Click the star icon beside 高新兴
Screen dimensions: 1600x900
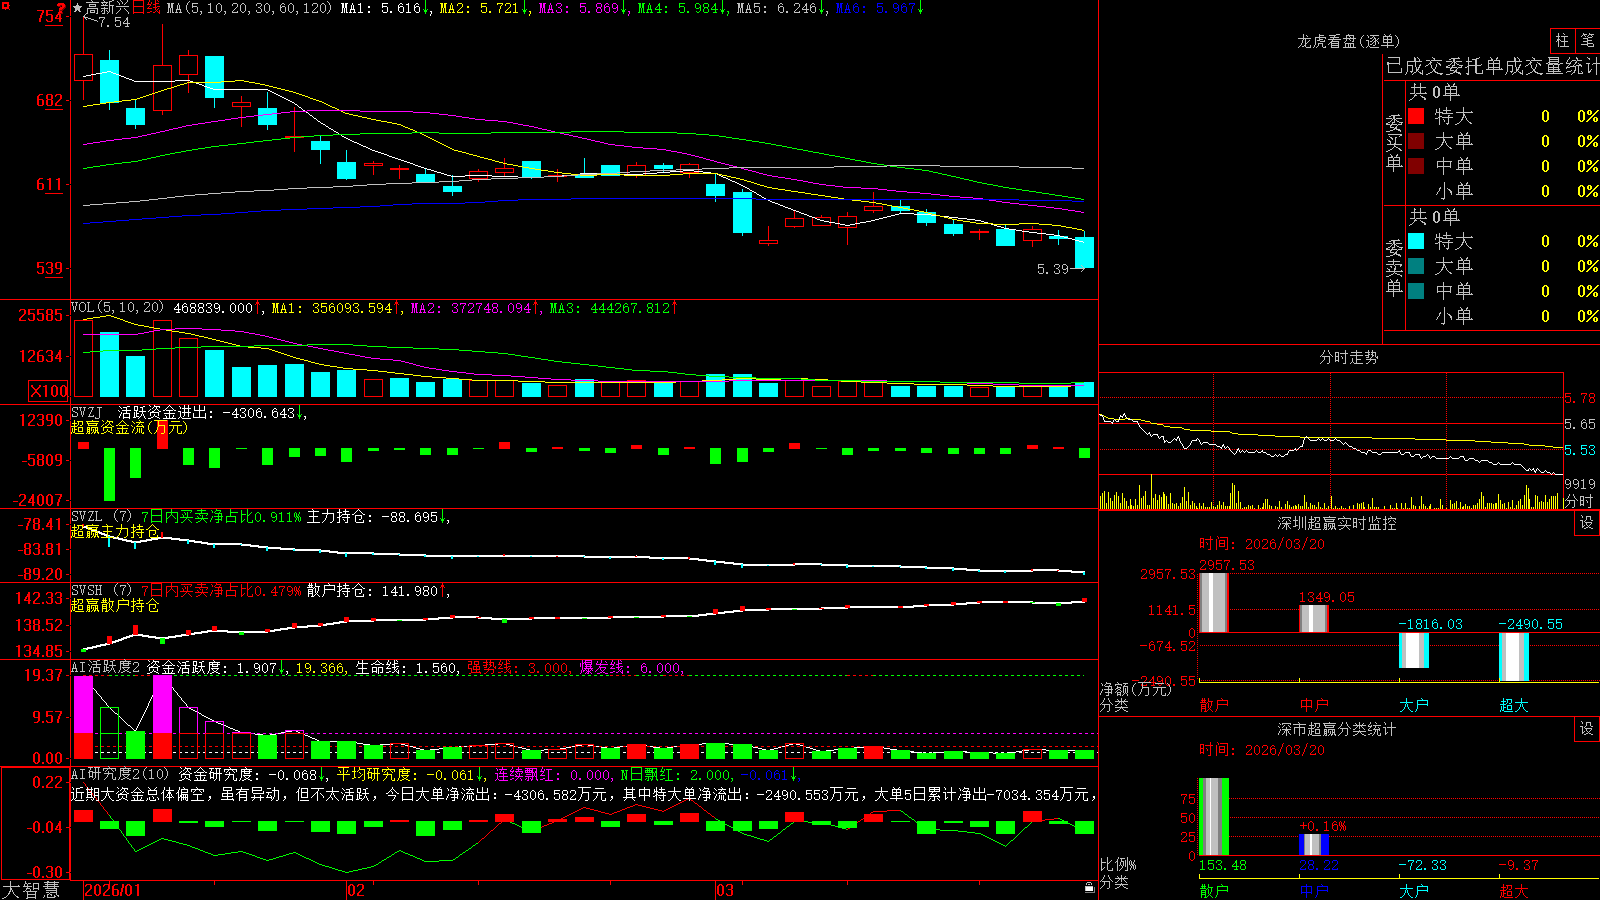tap(78, 8)
